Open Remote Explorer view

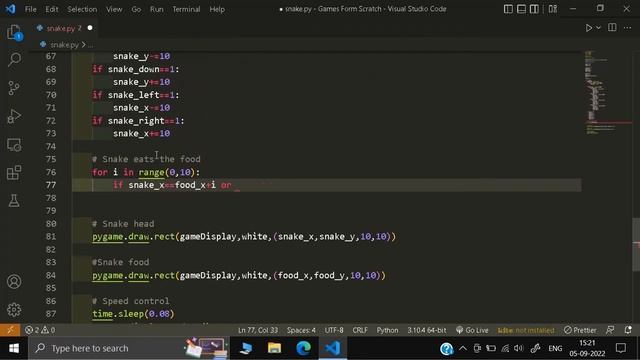14,144
